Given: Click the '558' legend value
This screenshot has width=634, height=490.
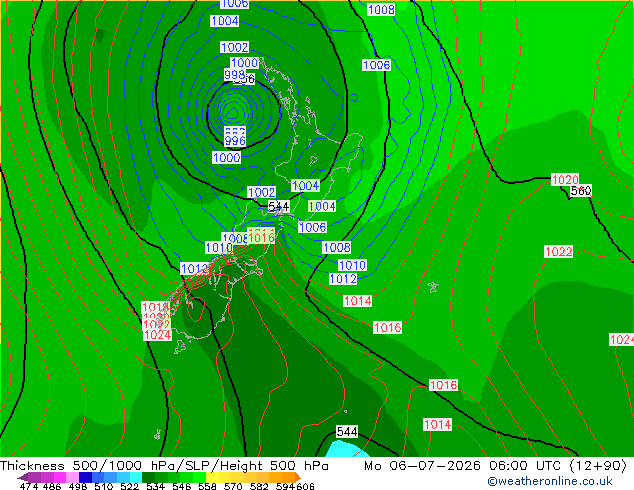Looking at the screenshot, I should point(207,486).
